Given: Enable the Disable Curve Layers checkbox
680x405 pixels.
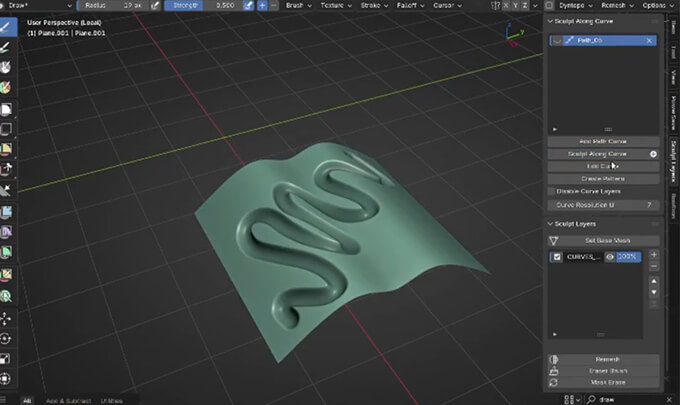Looking at the screenshot, I should click(x=551, y=190).
